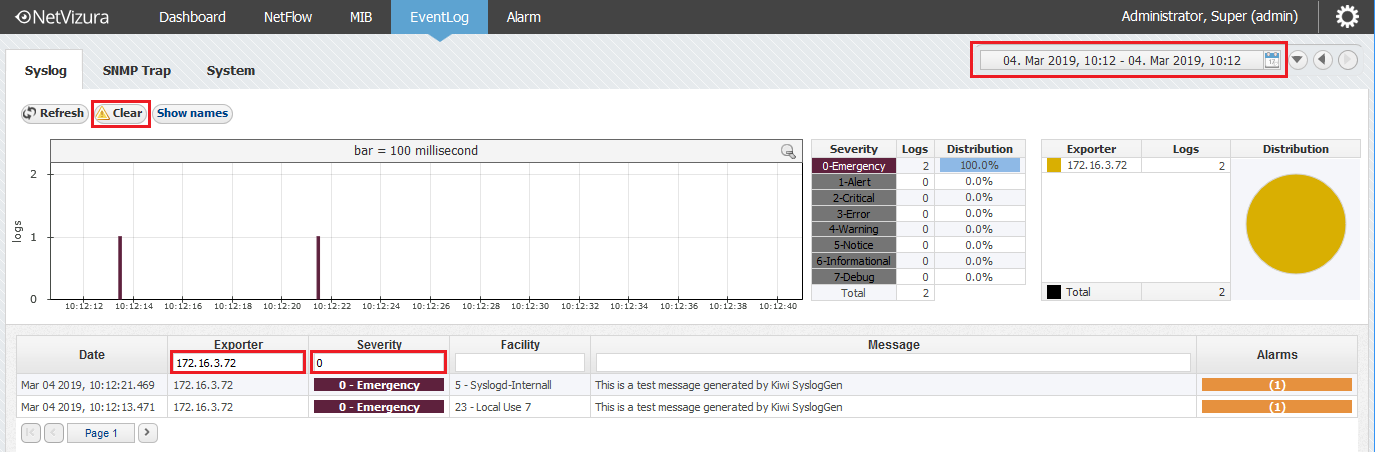Go to first page of results
Image resolution: width=1375 pixels, height=452 pixels.
coord(31,433)
